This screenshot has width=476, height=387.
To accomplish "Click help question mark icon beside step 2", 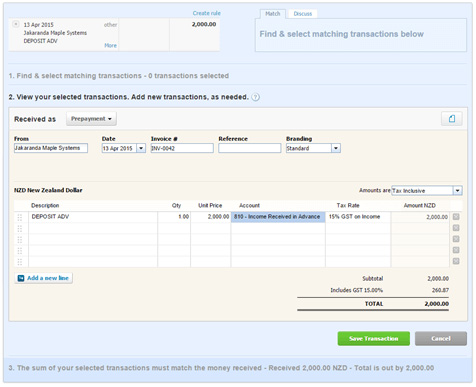I will click(255, 97).
